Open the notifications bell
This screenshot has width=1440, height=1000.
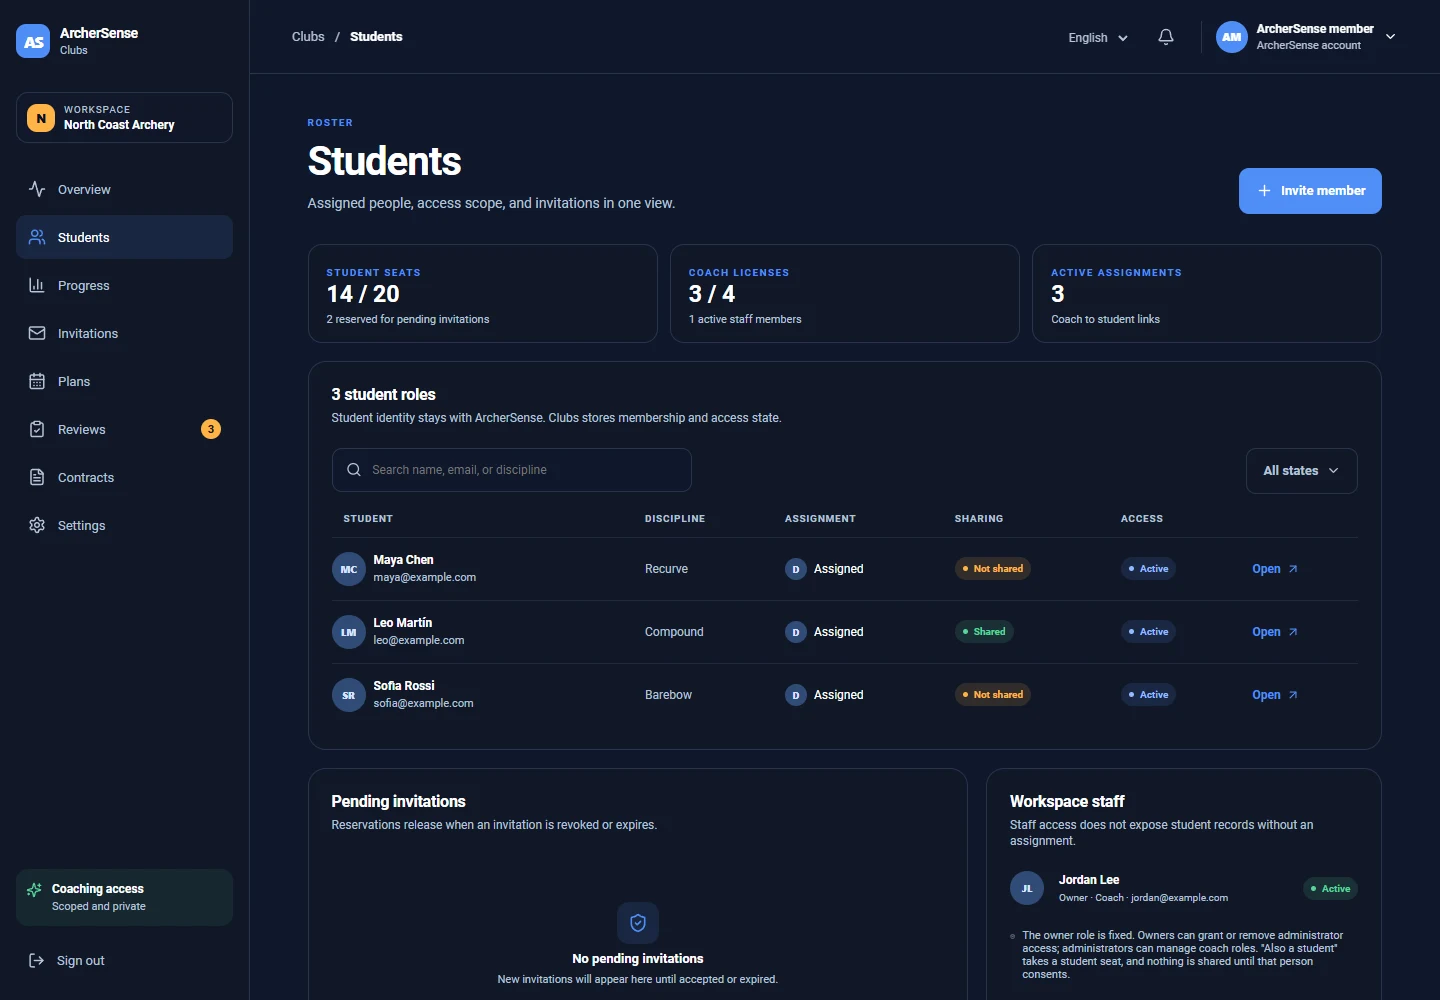pos(1166,37)
